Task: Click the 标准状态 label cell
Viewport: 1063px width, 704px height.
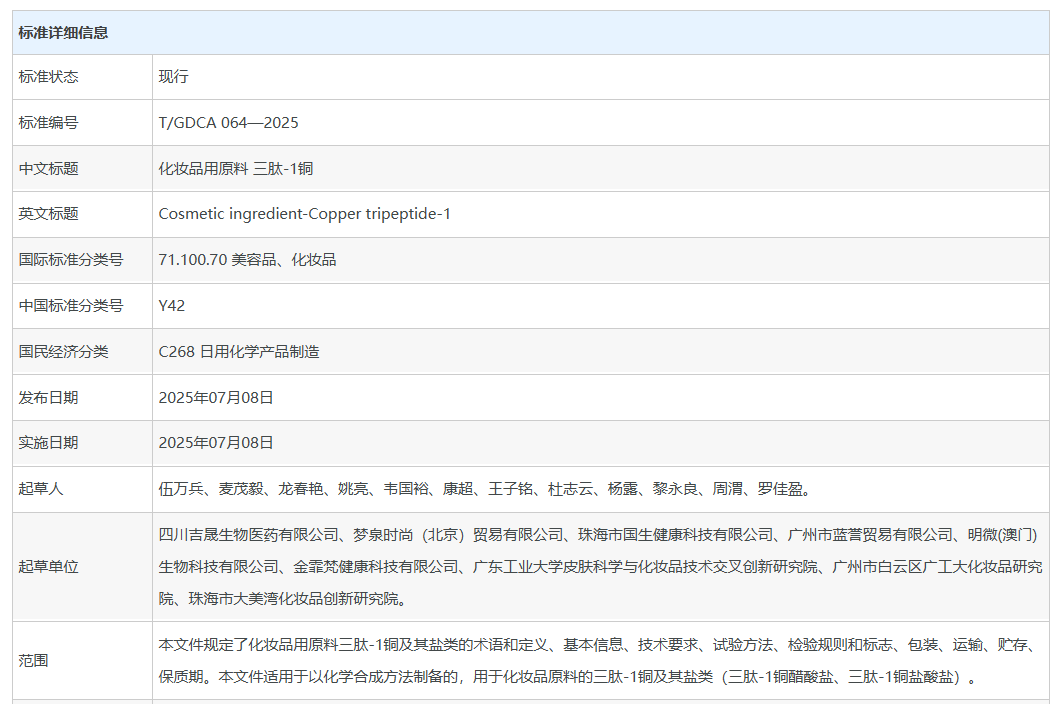Action: pyautogui.click(x=48, y=77)
